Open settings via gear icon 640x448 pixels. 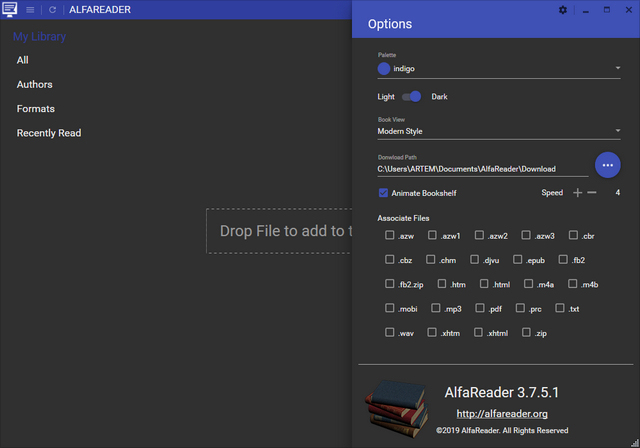[562, 9]
